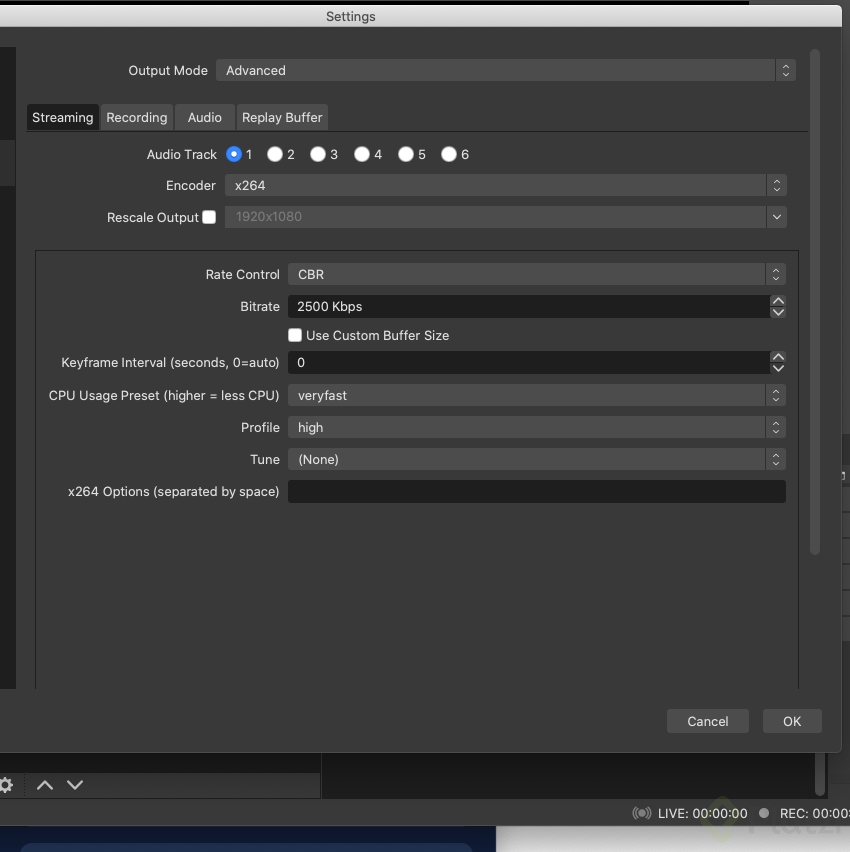Enable Use Custom Buffer Size
Image resolution: width=850 pixels, height=852 pixels.
click(x=295, y=335)
